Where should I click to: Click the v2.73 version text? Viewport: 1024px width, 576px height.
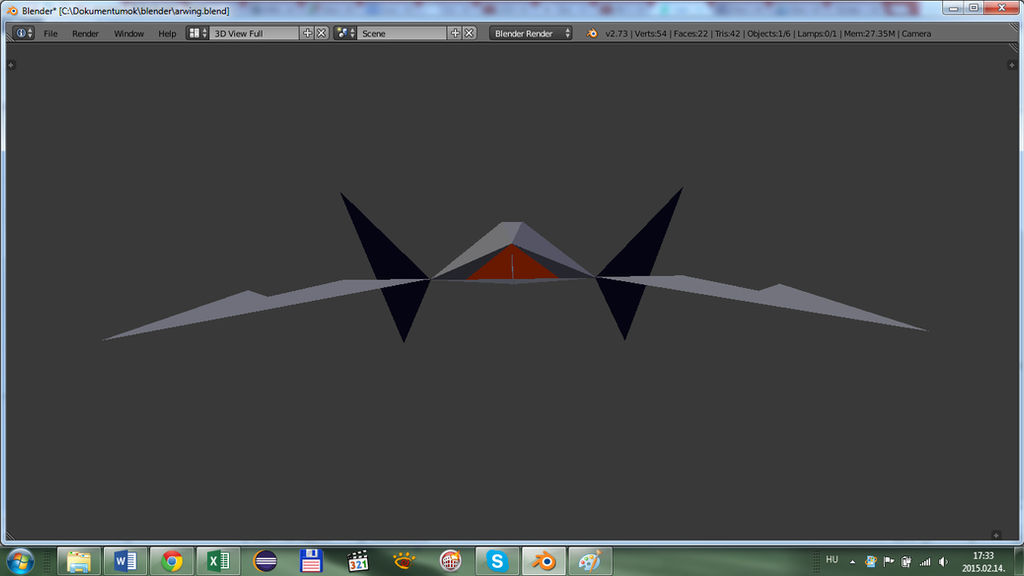[x=616, y=33]
